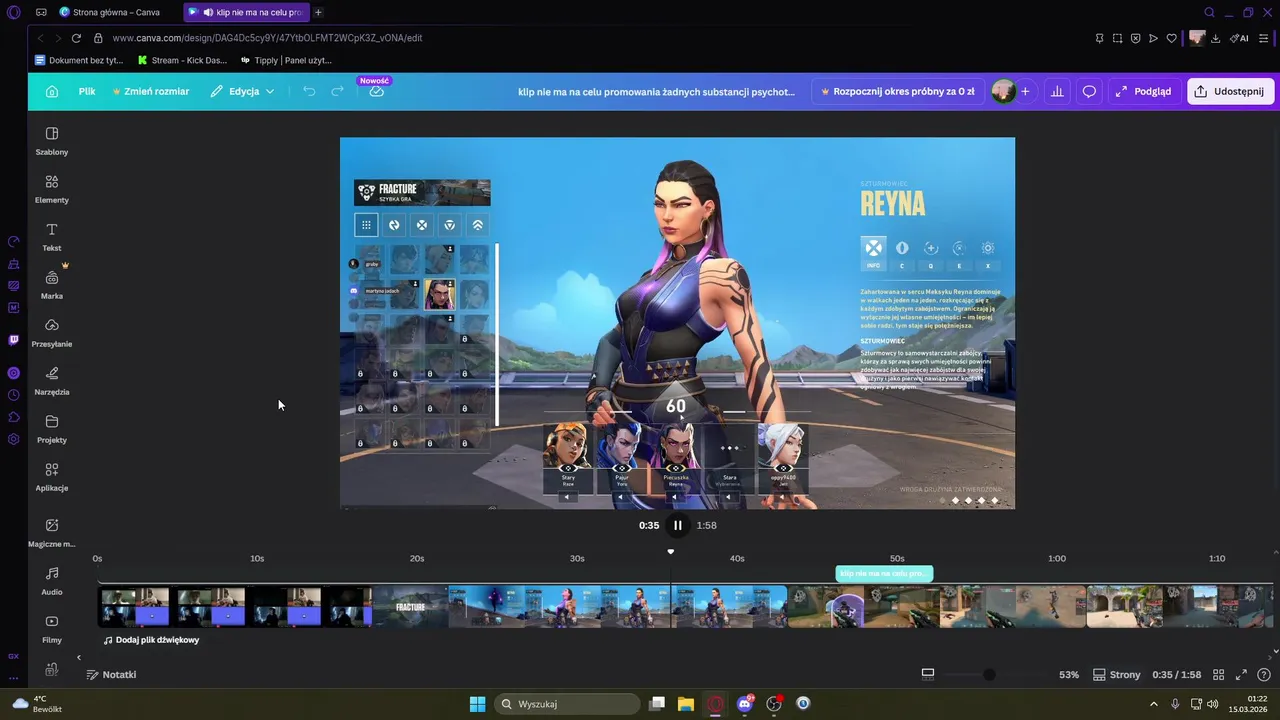Open the Audio panel
This screenshot has width=1280, height=720.
pos(52,581)
